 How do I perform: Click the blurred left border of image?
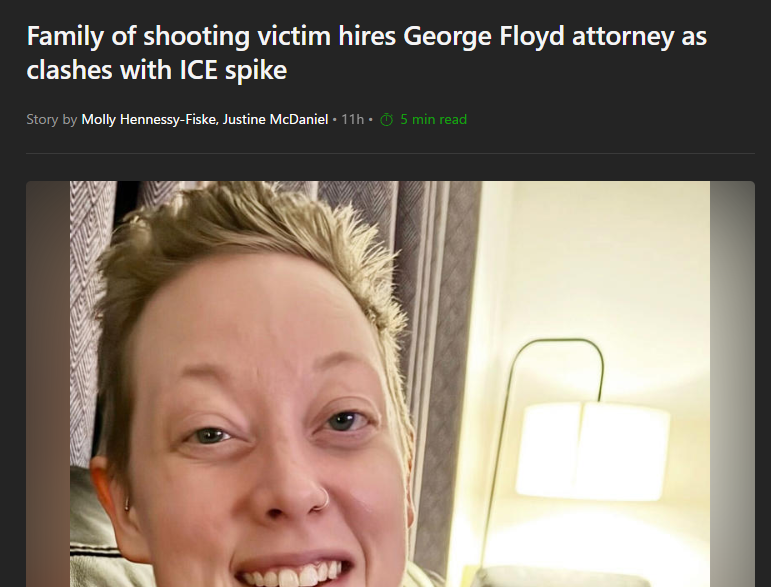tap(48, 384)
